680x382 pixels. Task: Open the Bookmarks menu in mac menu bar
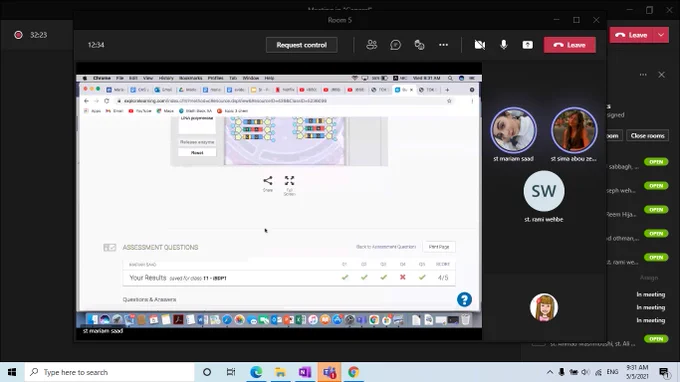coord(191,78)
